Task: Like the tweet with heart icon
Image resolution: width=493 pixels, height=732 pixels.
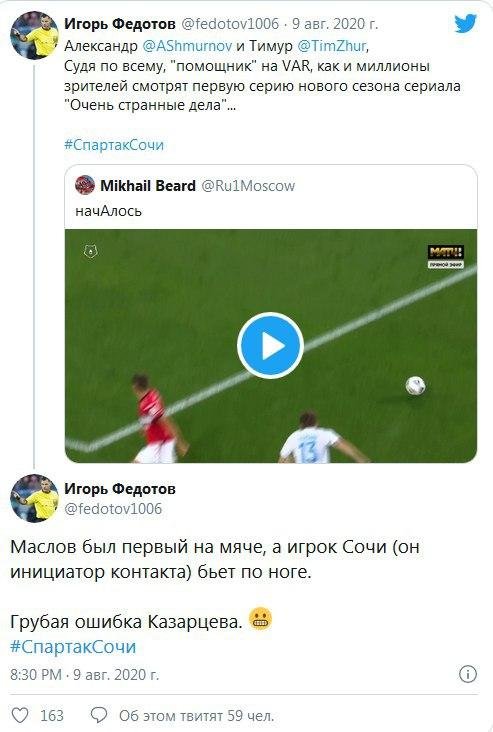Action: coord(20,715)
